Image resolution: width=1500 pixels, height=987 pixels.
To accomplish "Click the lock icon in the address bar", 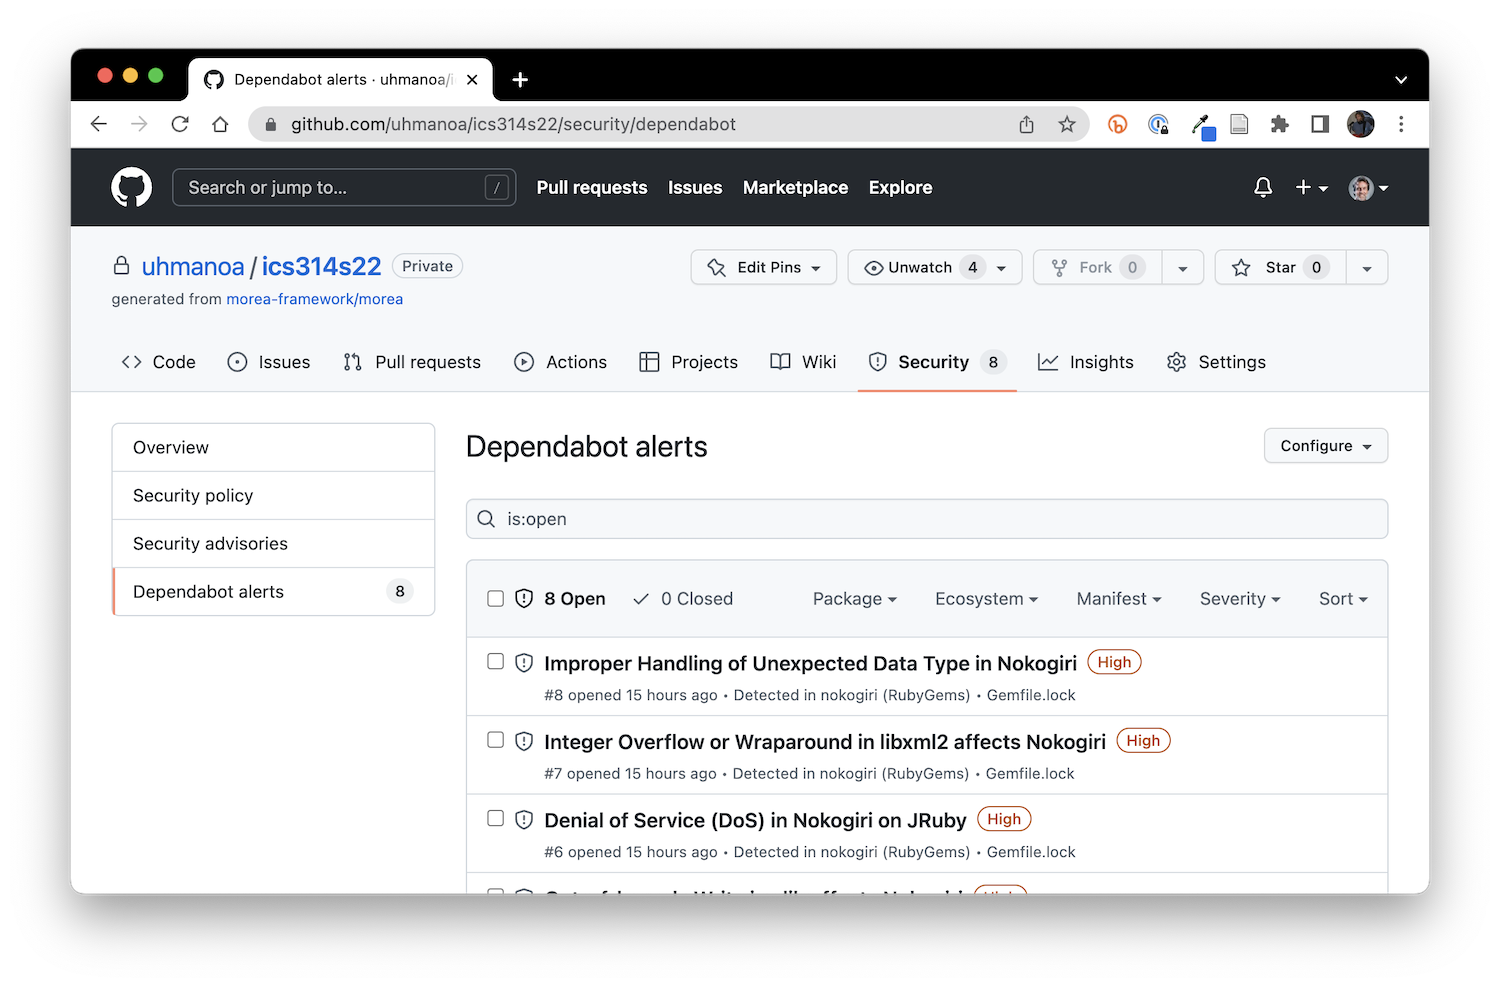I will point(270,124).
